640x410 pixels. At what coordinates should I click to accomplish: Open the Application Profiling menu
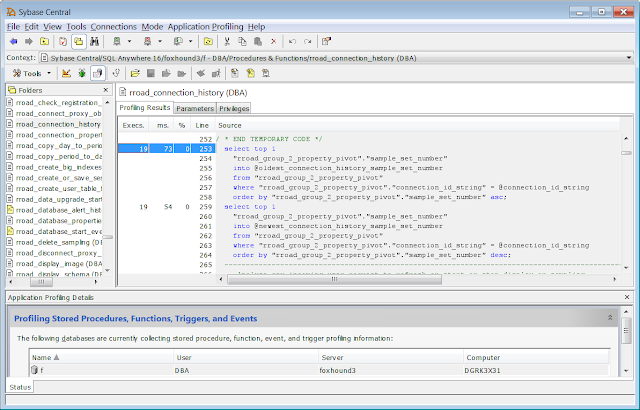205,27
